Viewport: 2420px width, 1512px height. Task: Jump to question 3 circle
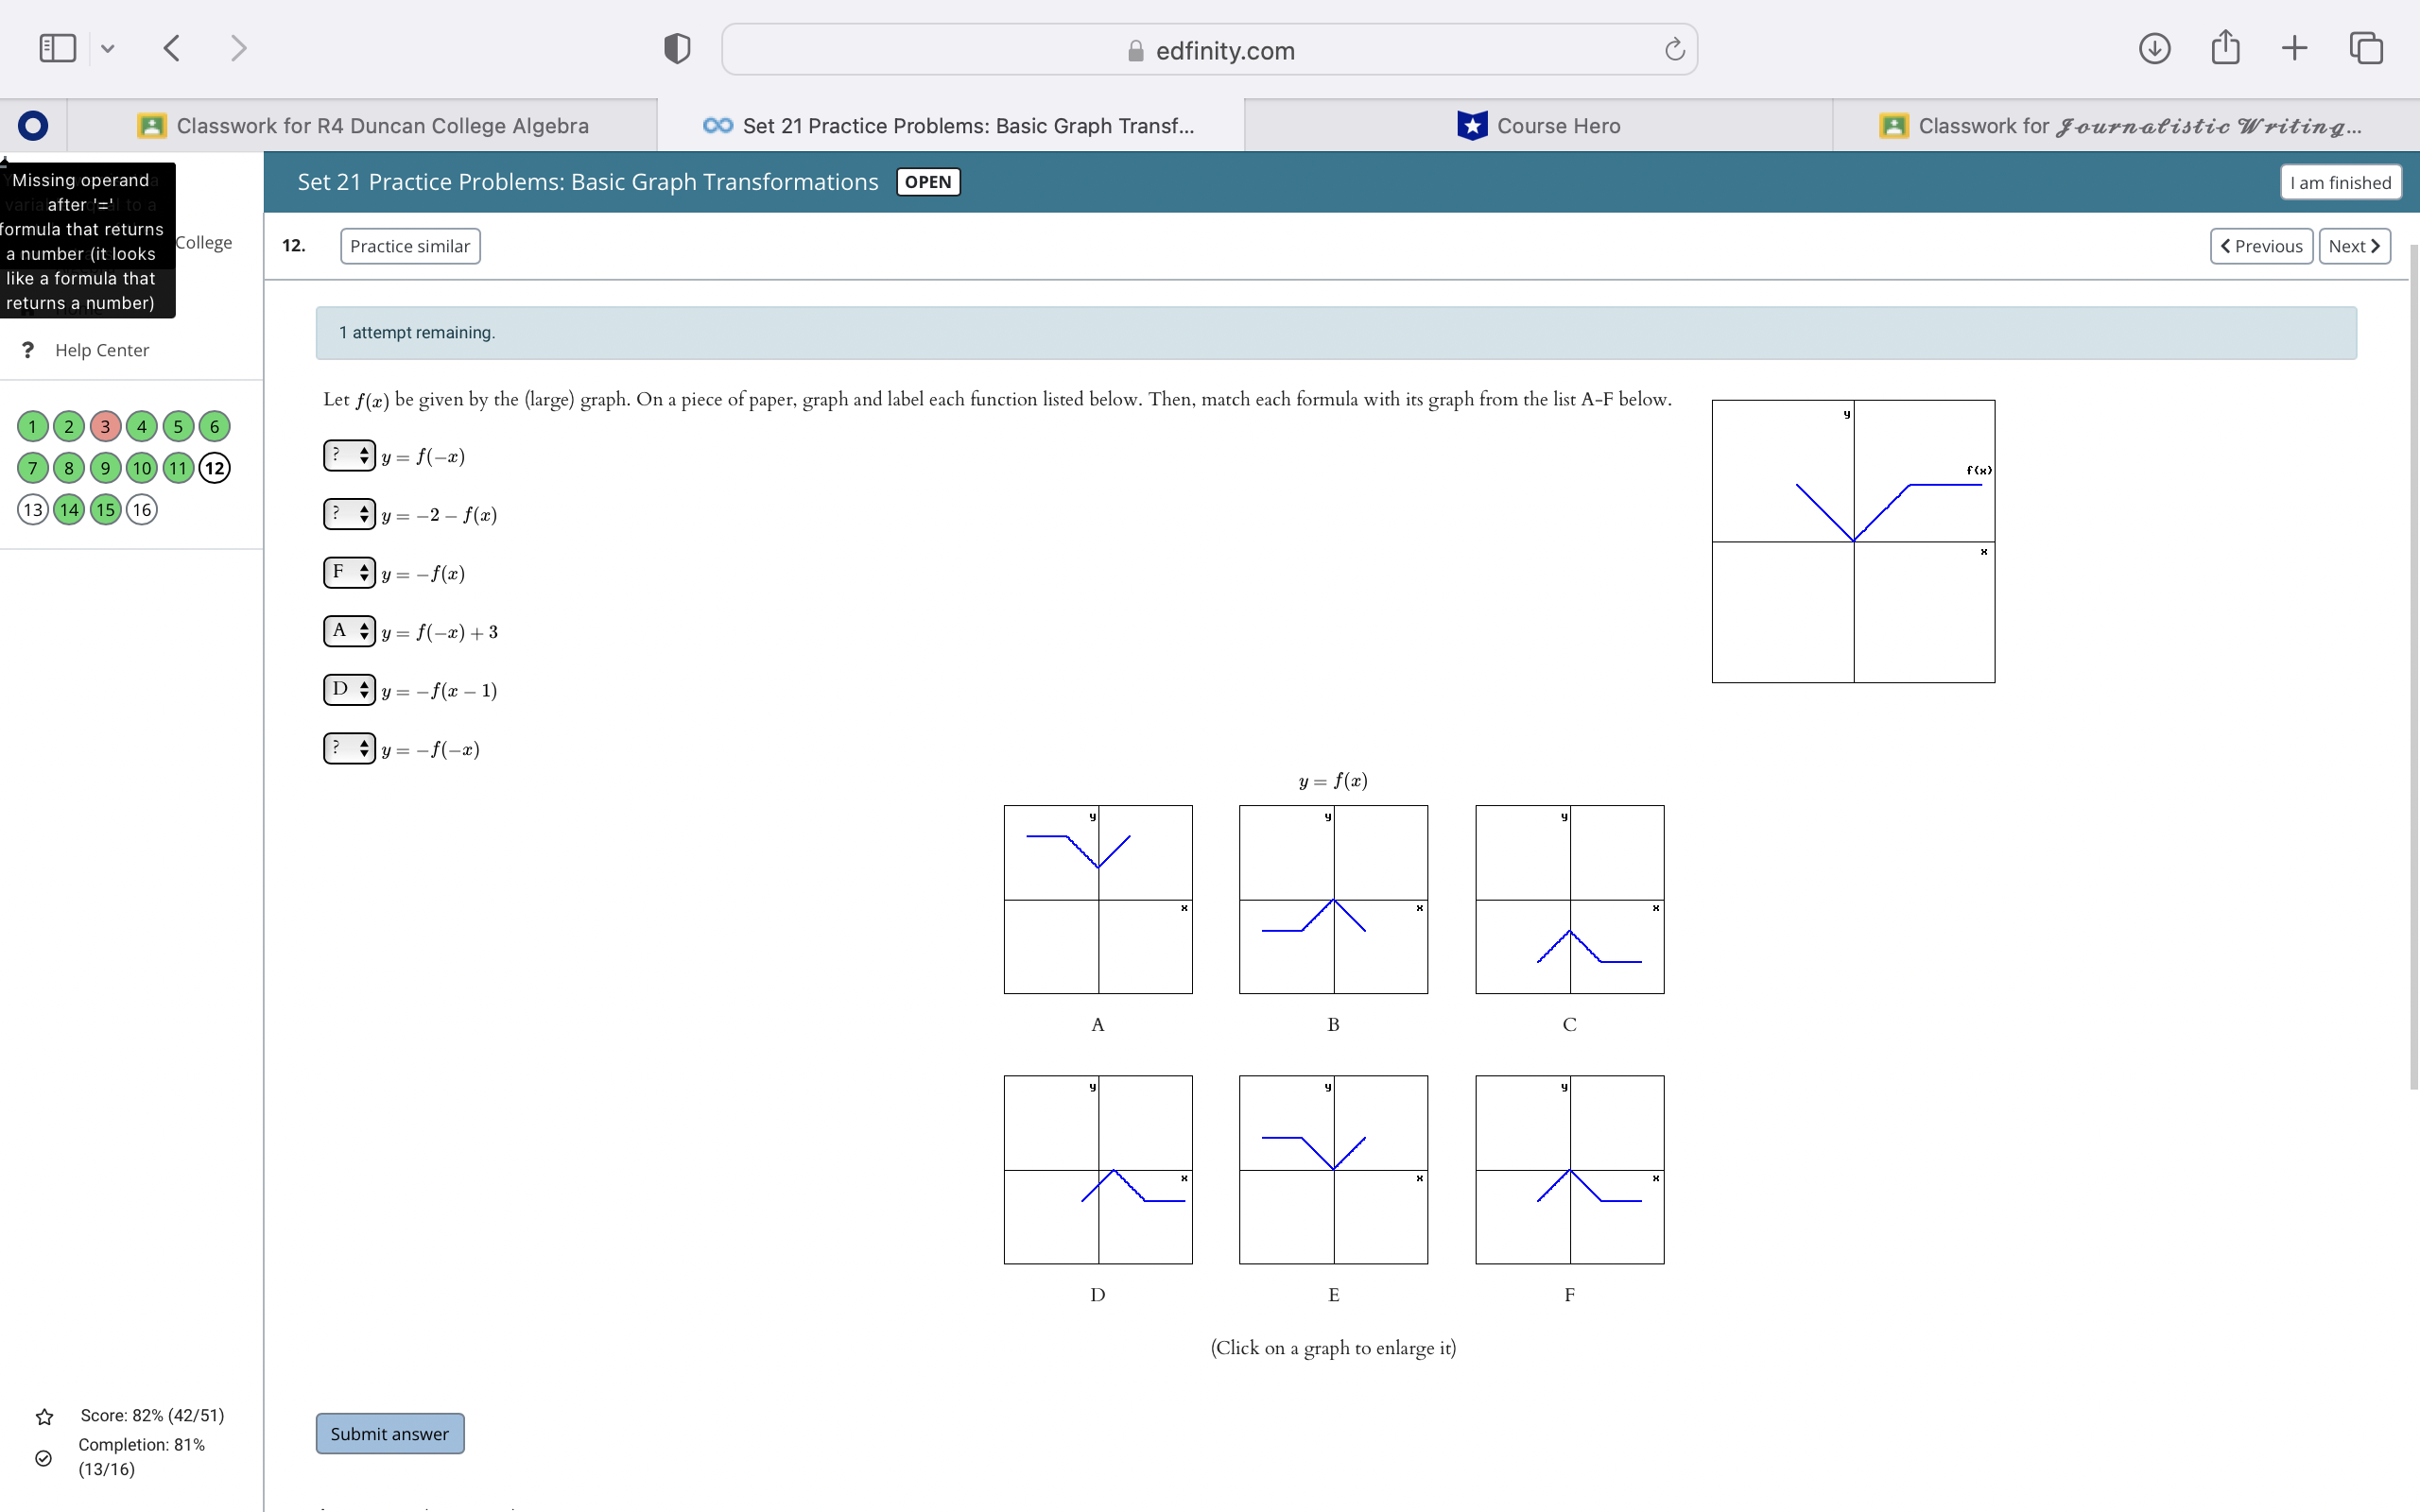(x=105, y=427)
